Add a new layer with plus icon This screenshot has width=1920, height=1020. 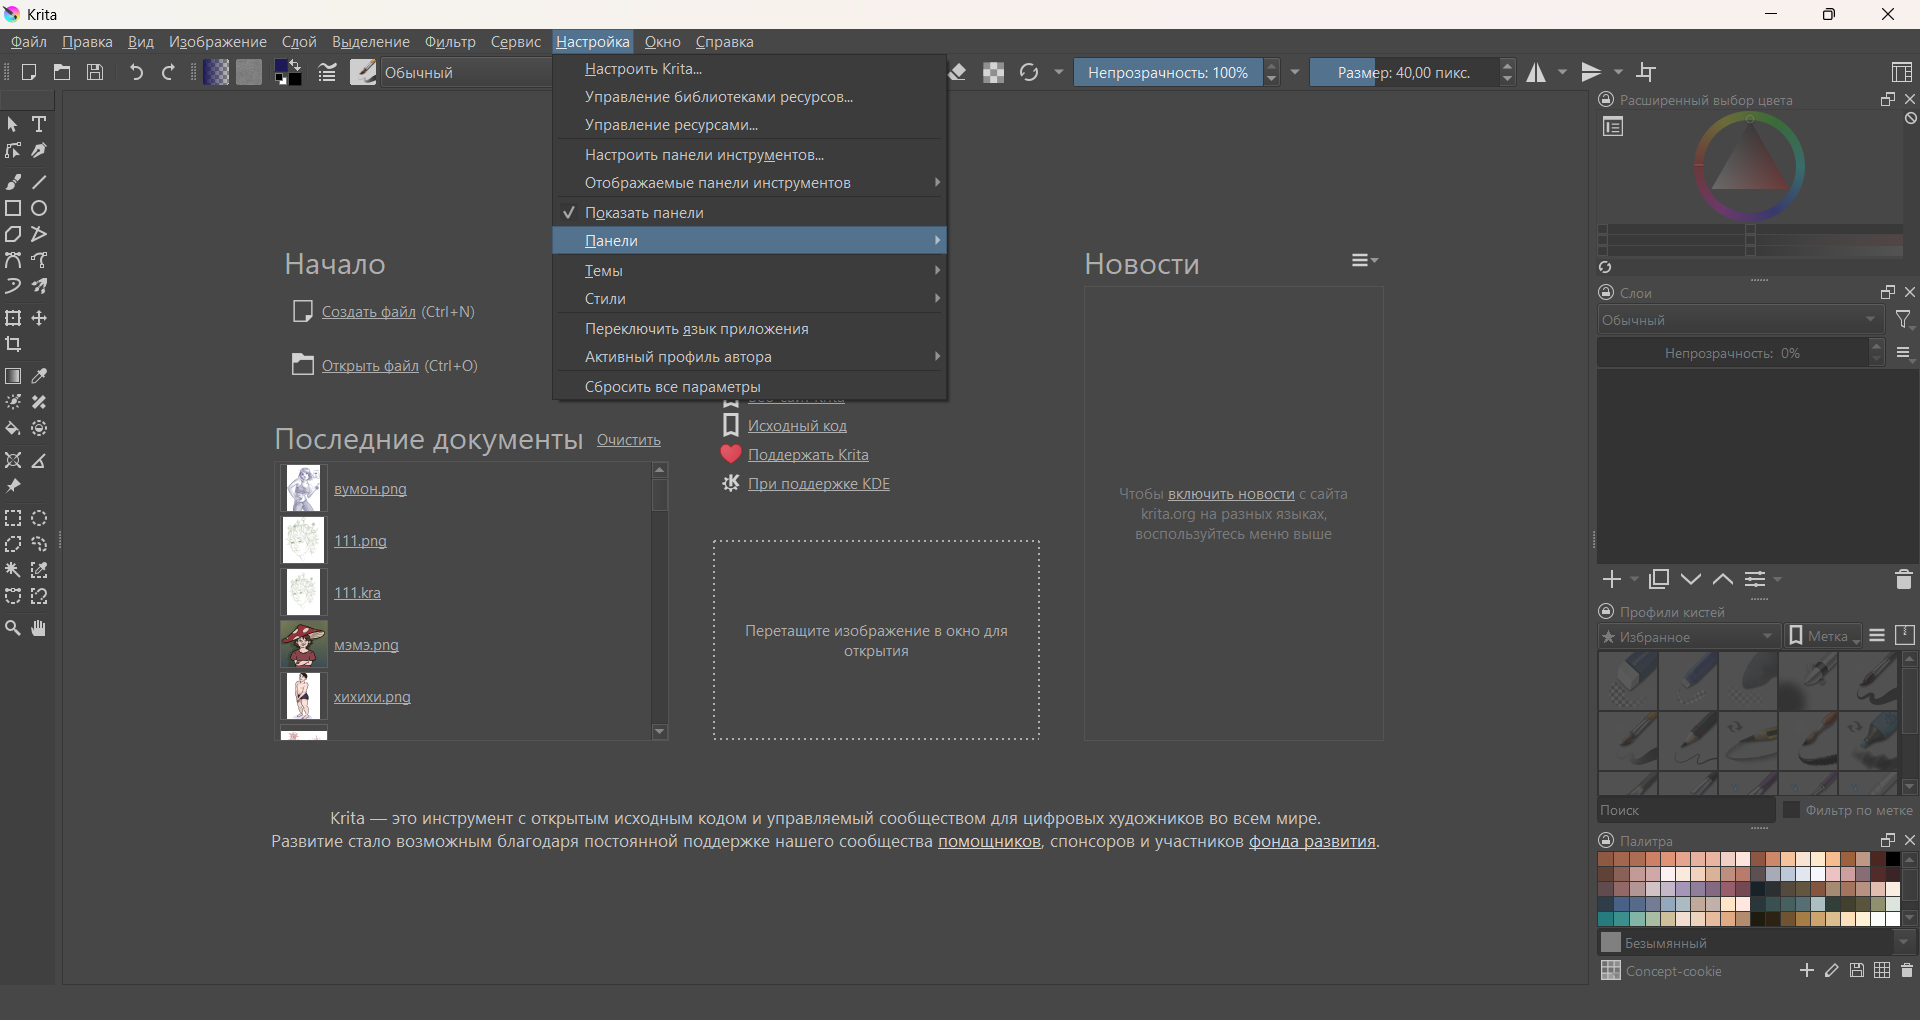coord(1612,579)
